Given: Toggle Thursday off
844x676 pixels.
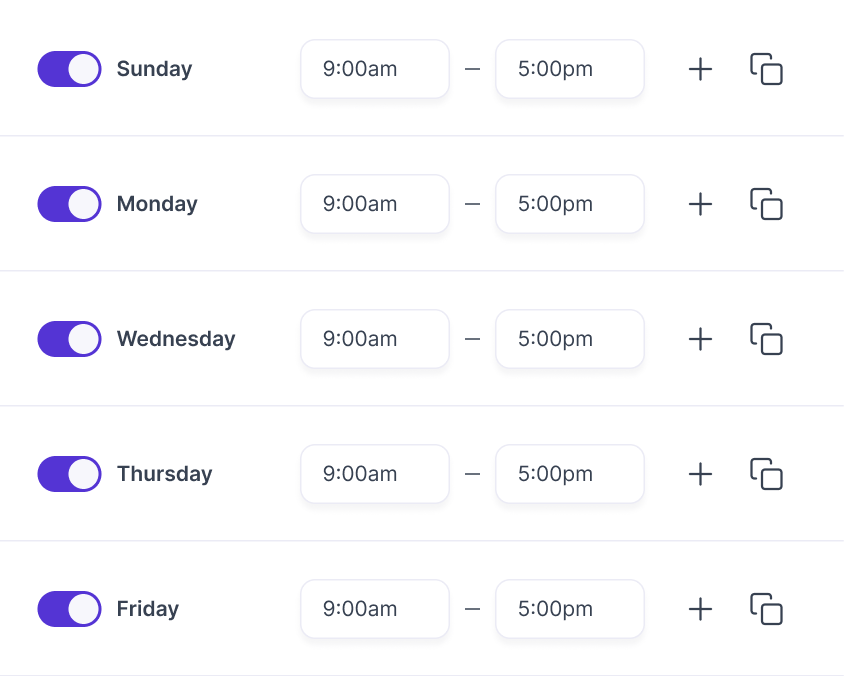Looking at the screenshot, I should pos(69,474).
